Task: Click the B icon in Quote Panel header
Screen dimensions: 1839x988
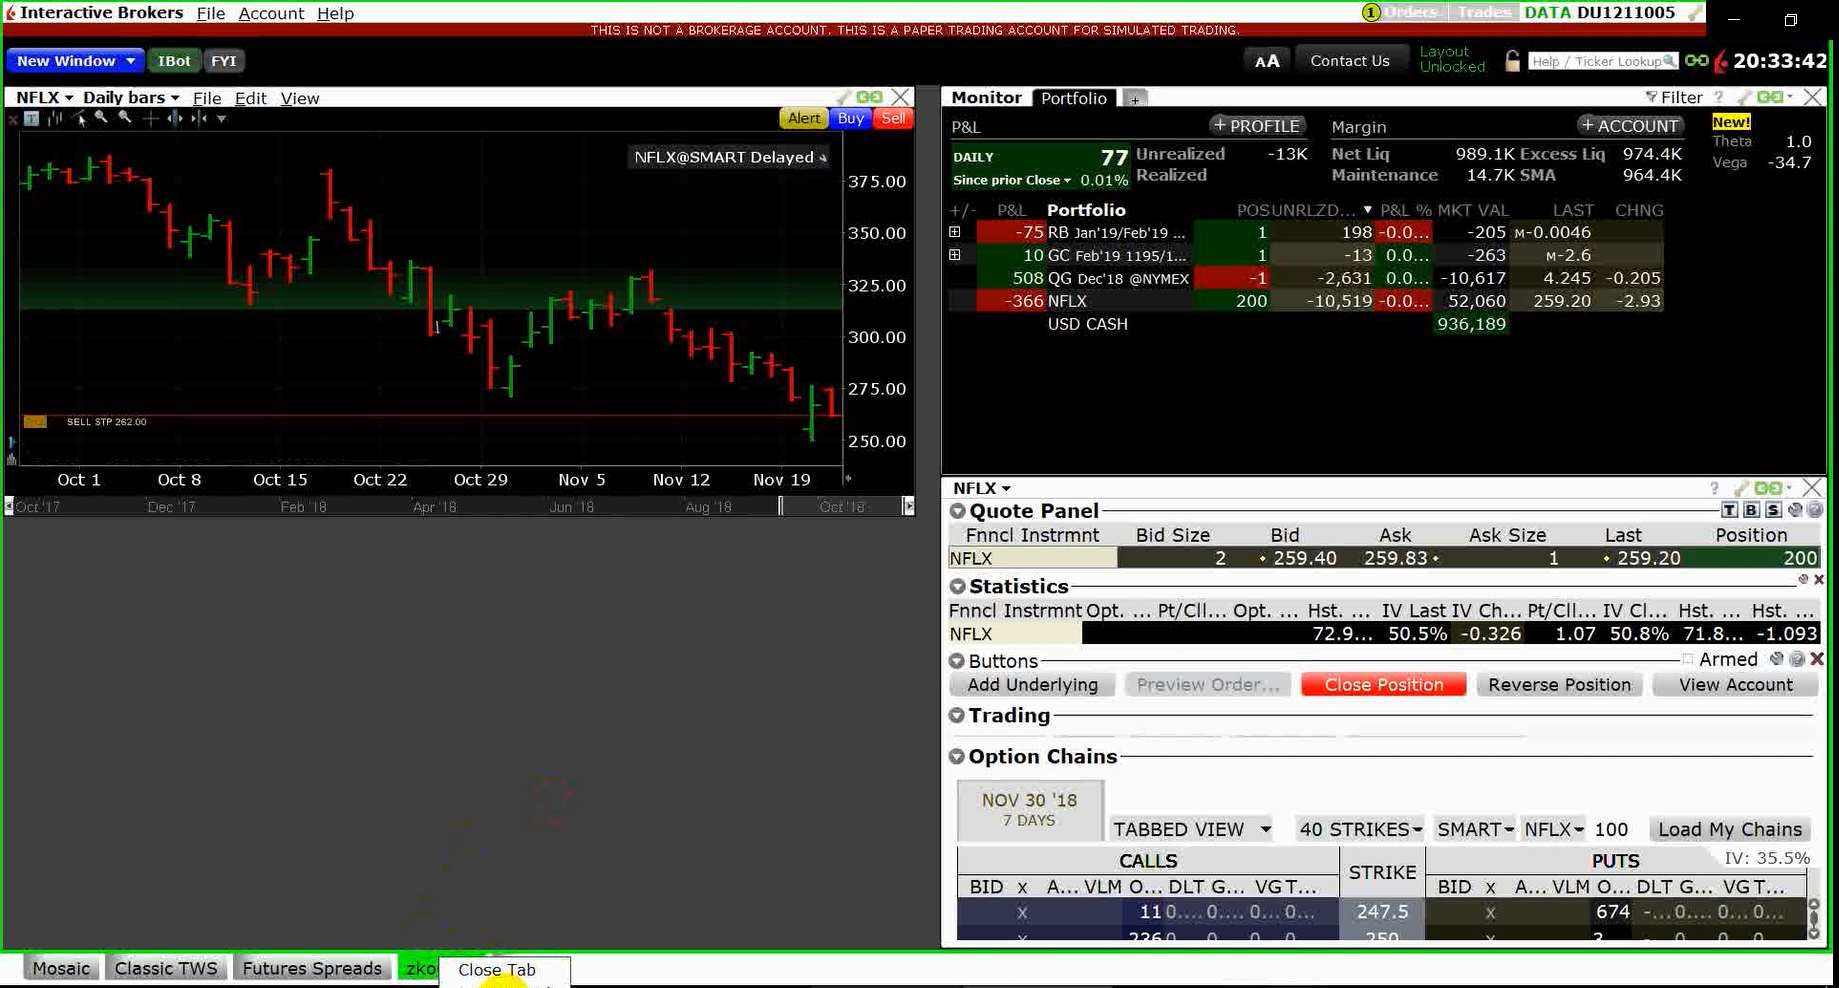Action: [x=1751, y=510]
